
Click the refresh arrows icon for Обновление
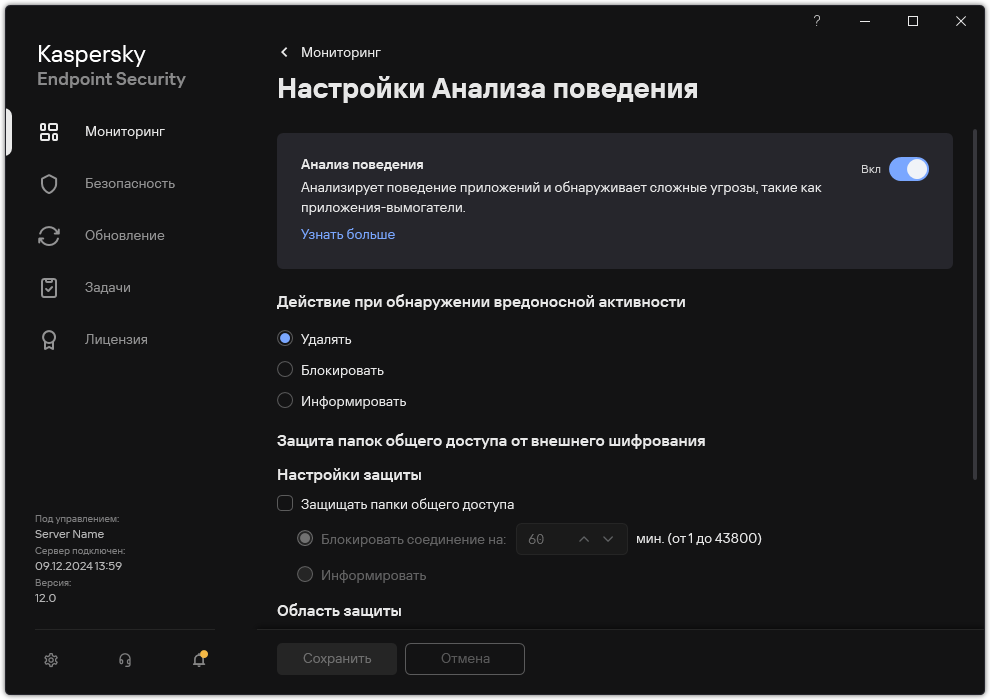point(49,236)
